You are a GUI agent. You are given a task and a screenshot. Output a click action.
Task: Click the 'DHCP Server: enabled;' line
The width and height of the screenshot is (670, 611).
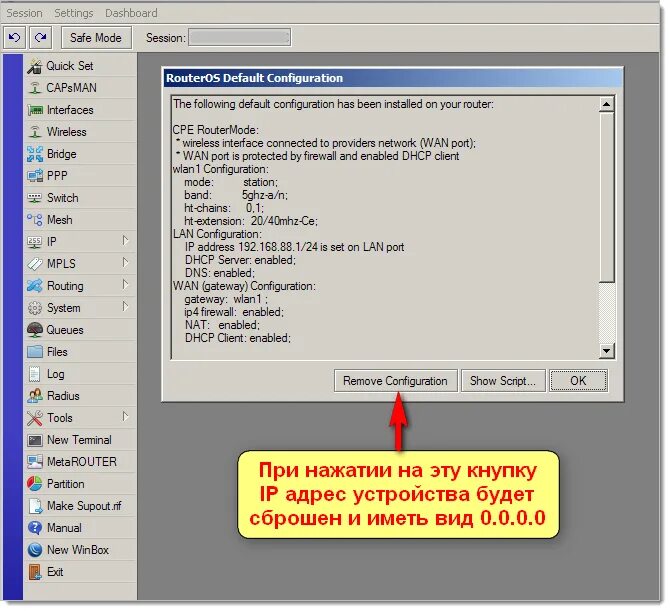[240, 260]
